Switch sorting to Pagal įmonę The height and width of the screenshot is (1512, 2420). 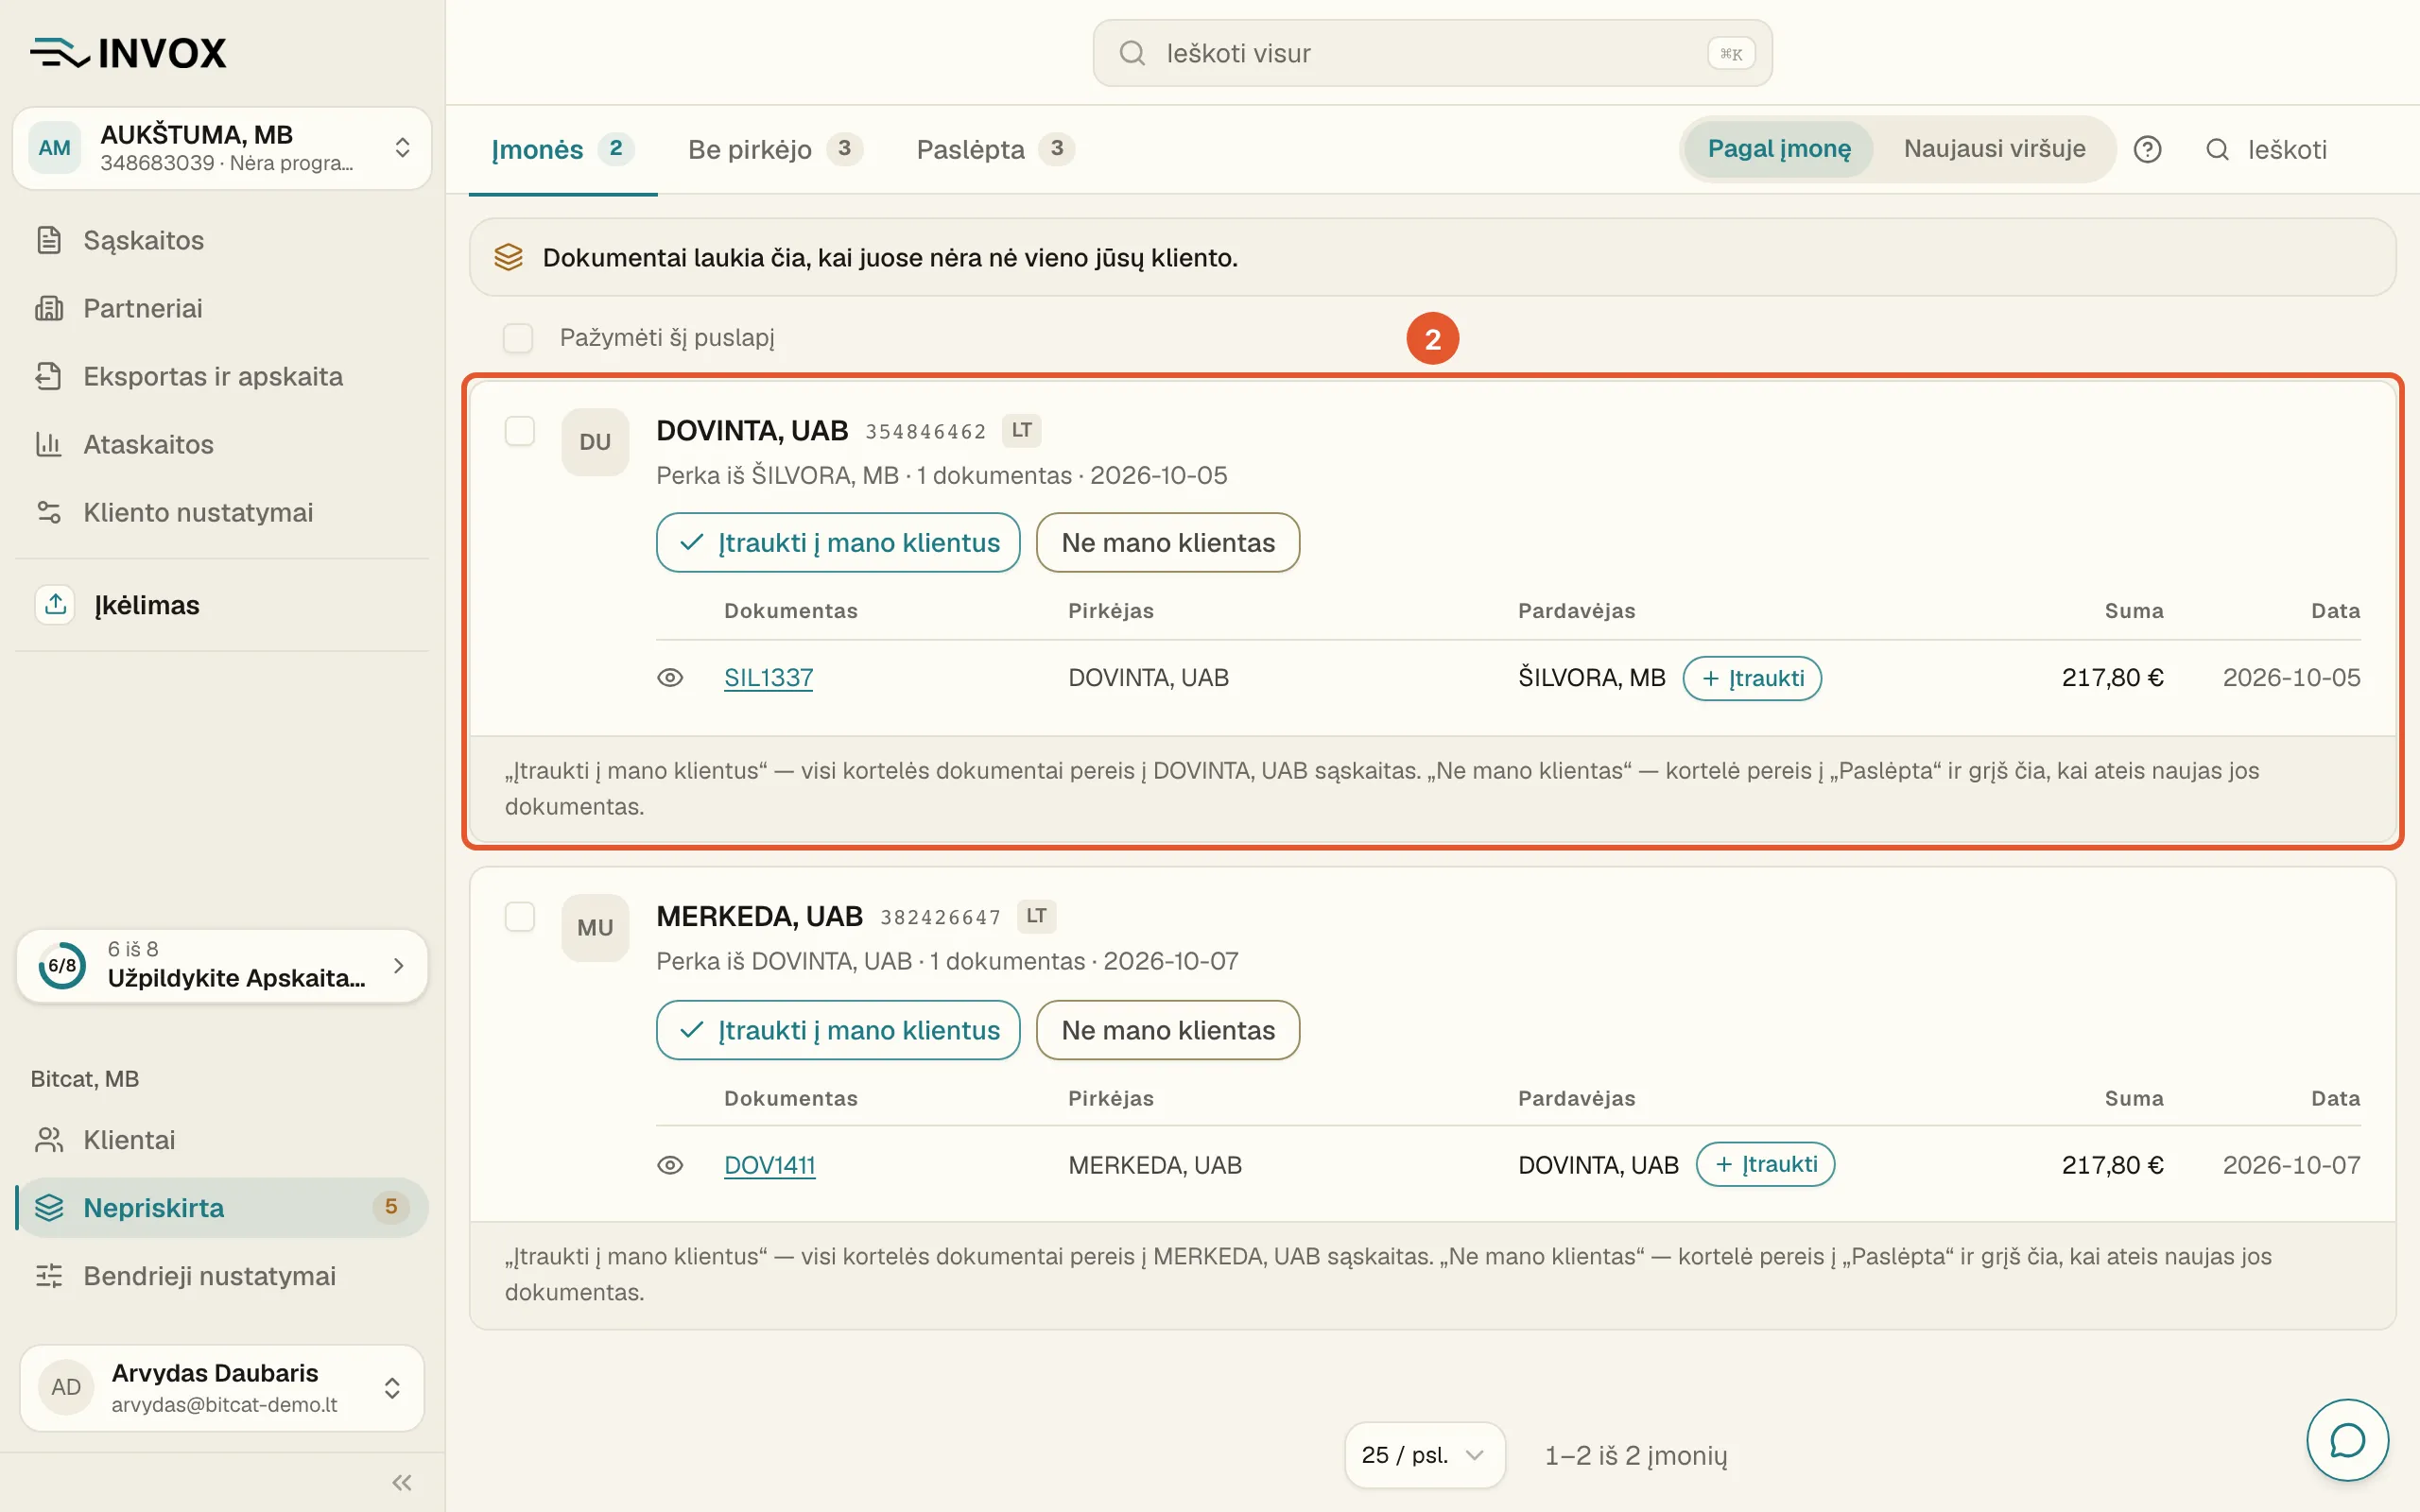point(1778,149)
